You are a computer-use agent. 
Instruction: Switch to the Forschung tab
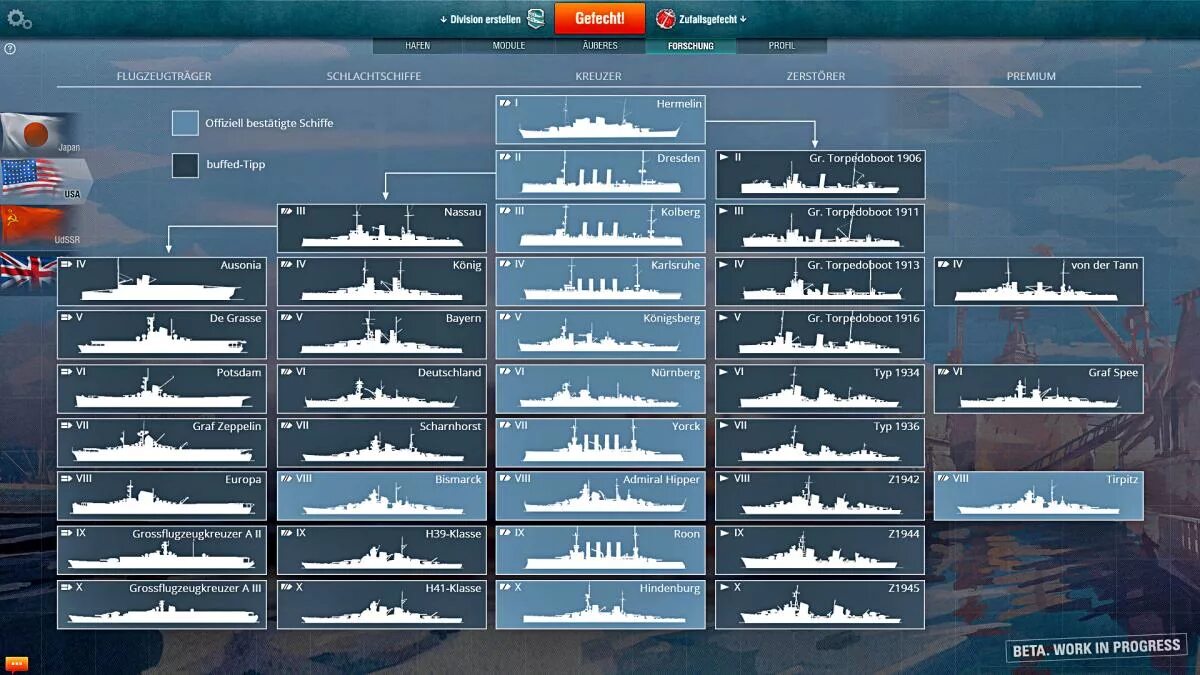tap(691, 46)
